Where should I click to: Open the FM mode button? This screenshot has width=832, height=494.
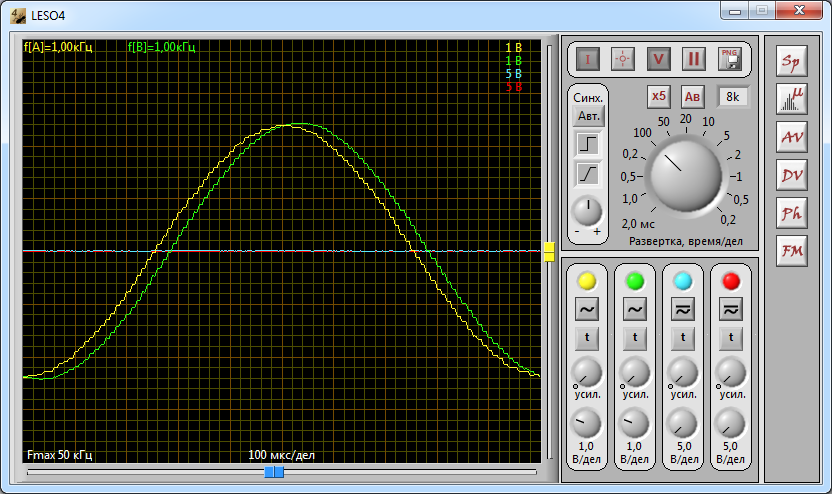[x=792, y=251]
